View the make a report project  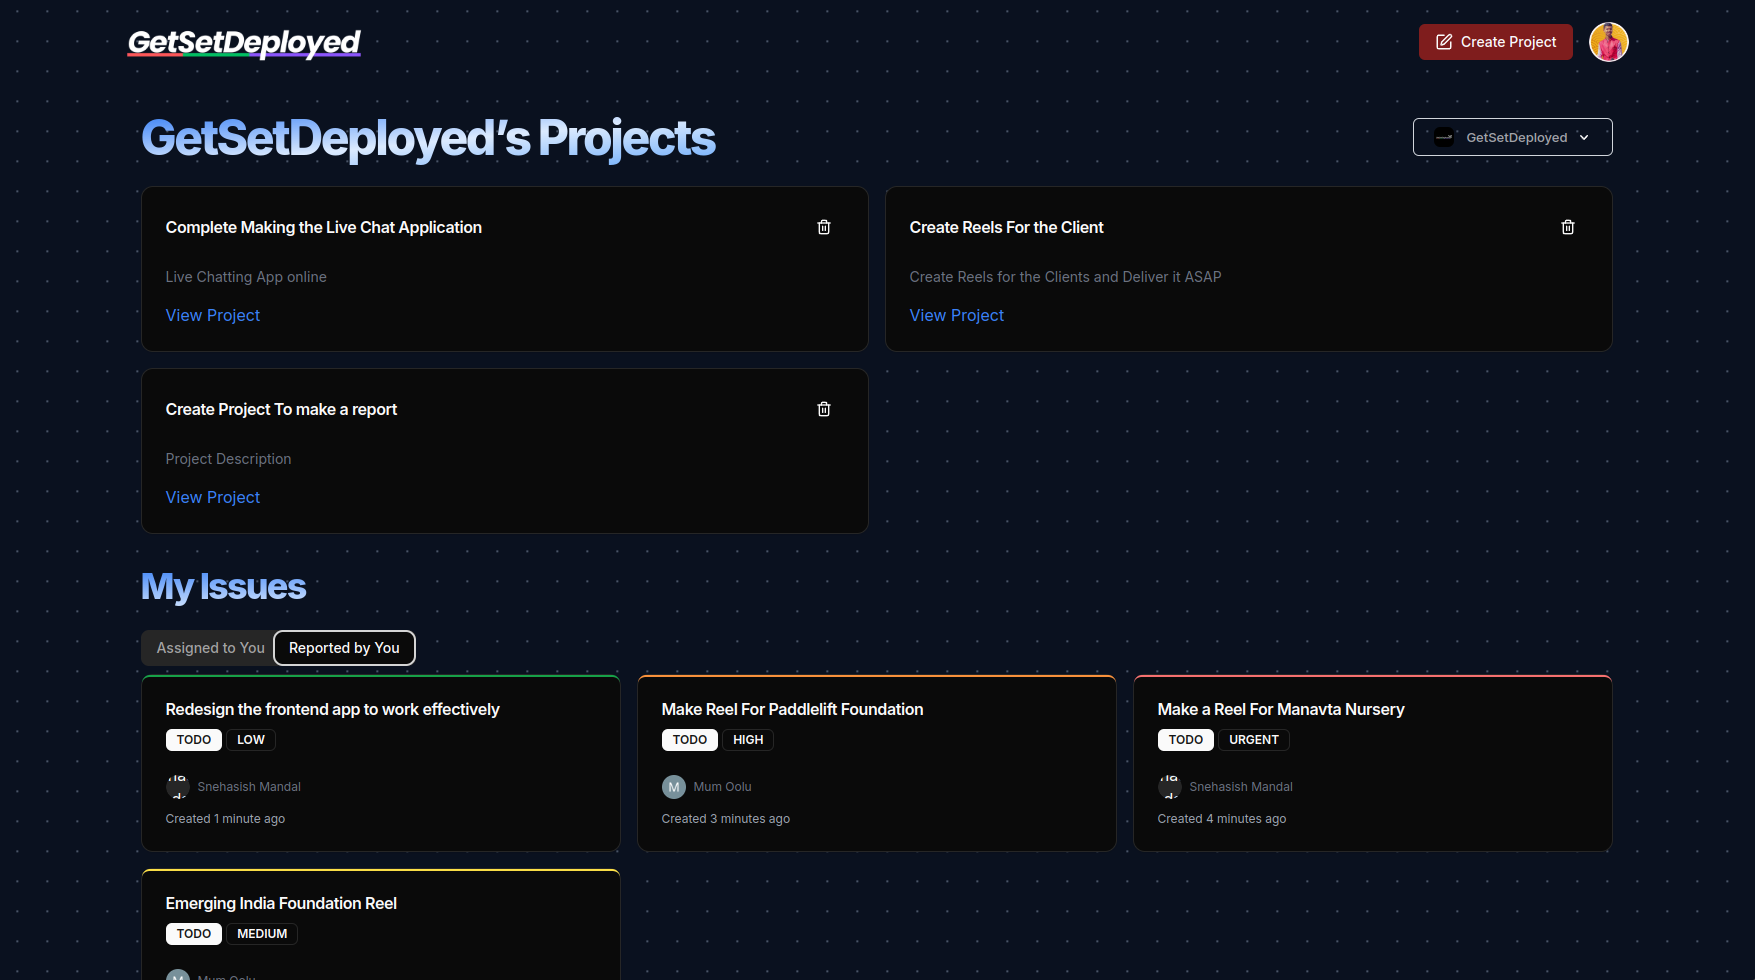point(212,497)
